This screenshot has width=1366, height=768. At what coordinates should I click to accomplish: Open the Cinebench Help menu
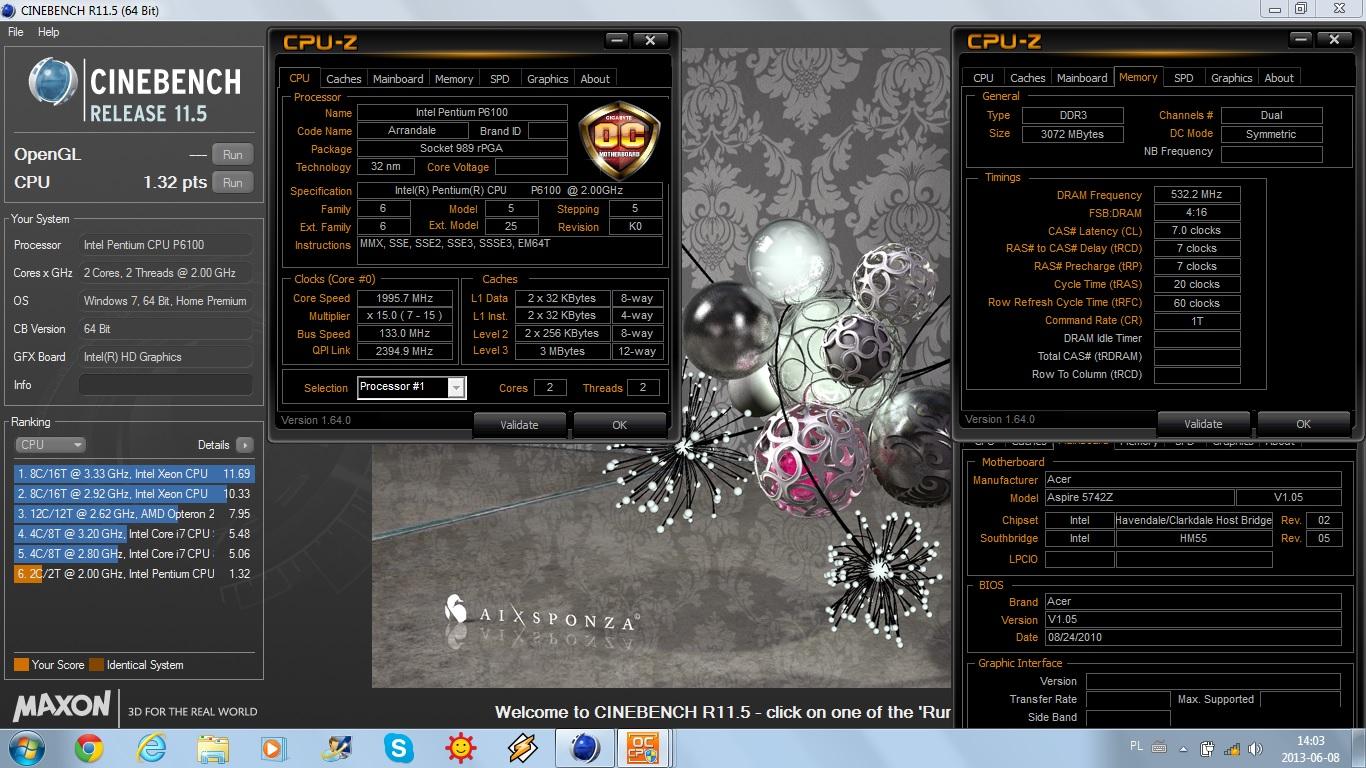(48, 32)
